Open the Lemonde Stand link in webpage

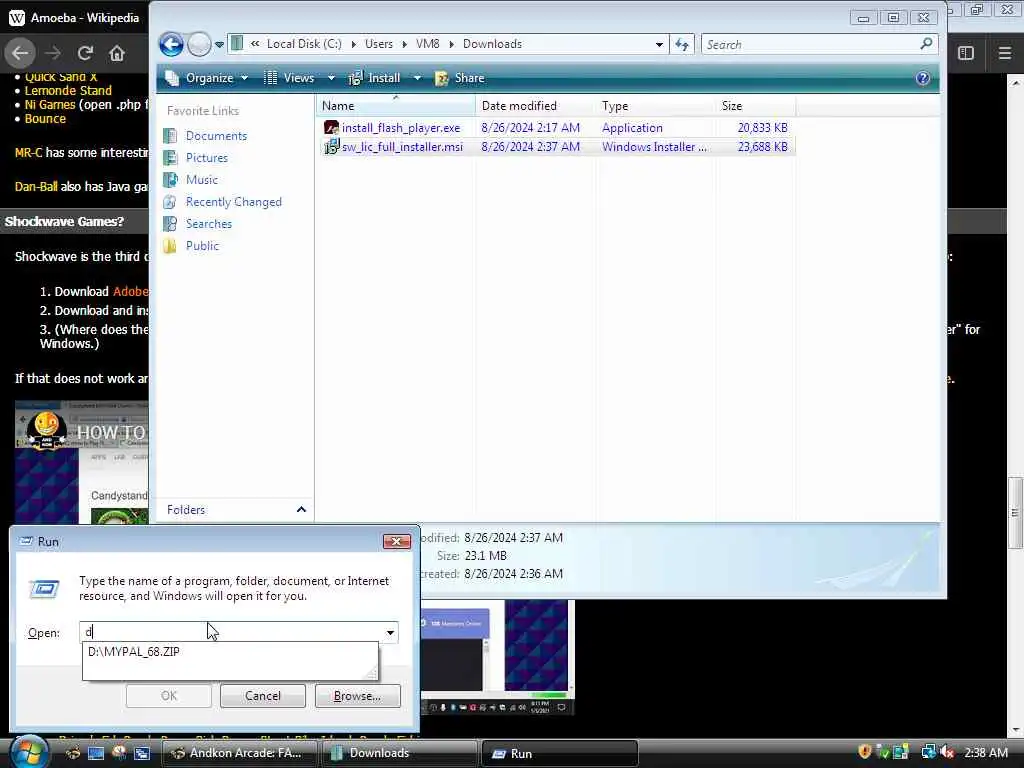(x=68, y=91)
